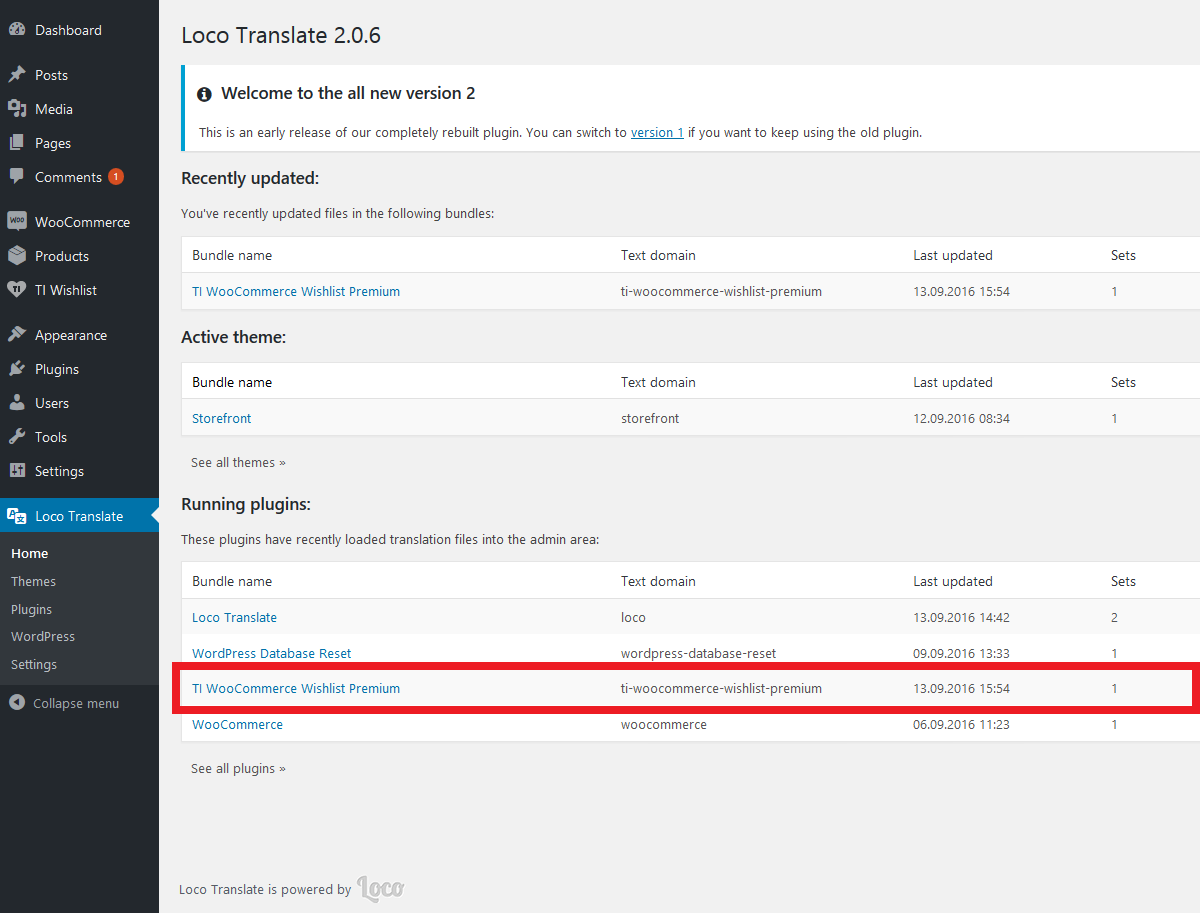Click the Users person icon
The width and height of the screenshot is (1200, 913).
point(17,403)
